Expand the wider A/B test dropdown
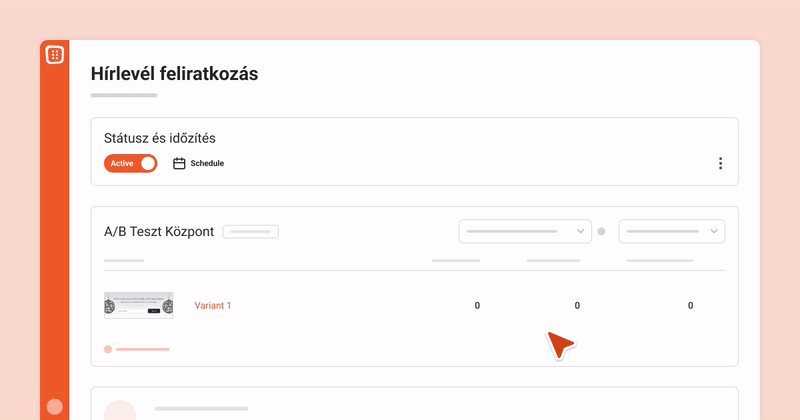 (525, 231)
